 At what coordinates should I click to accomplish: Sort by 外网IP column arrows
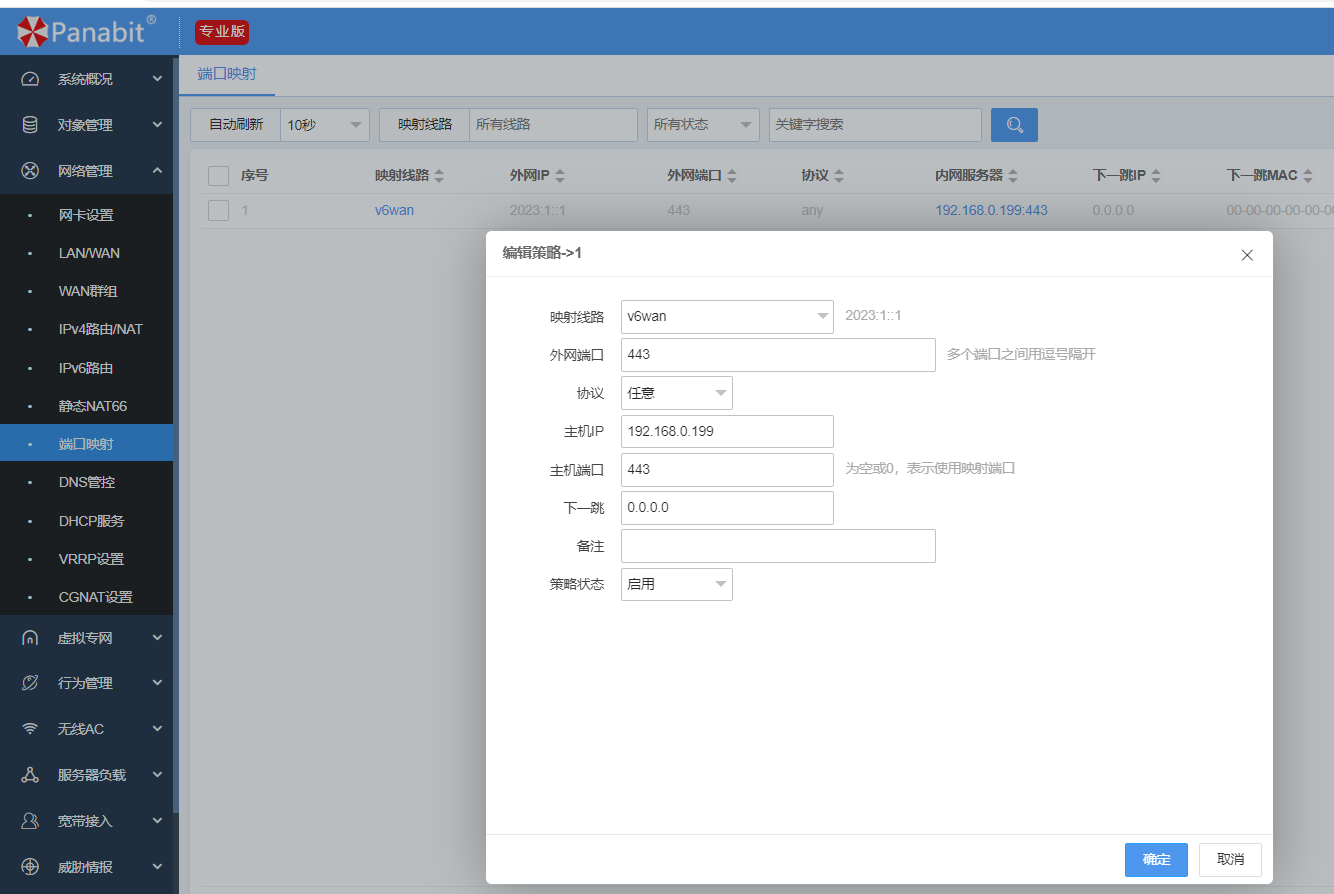[x=560, y=176]
